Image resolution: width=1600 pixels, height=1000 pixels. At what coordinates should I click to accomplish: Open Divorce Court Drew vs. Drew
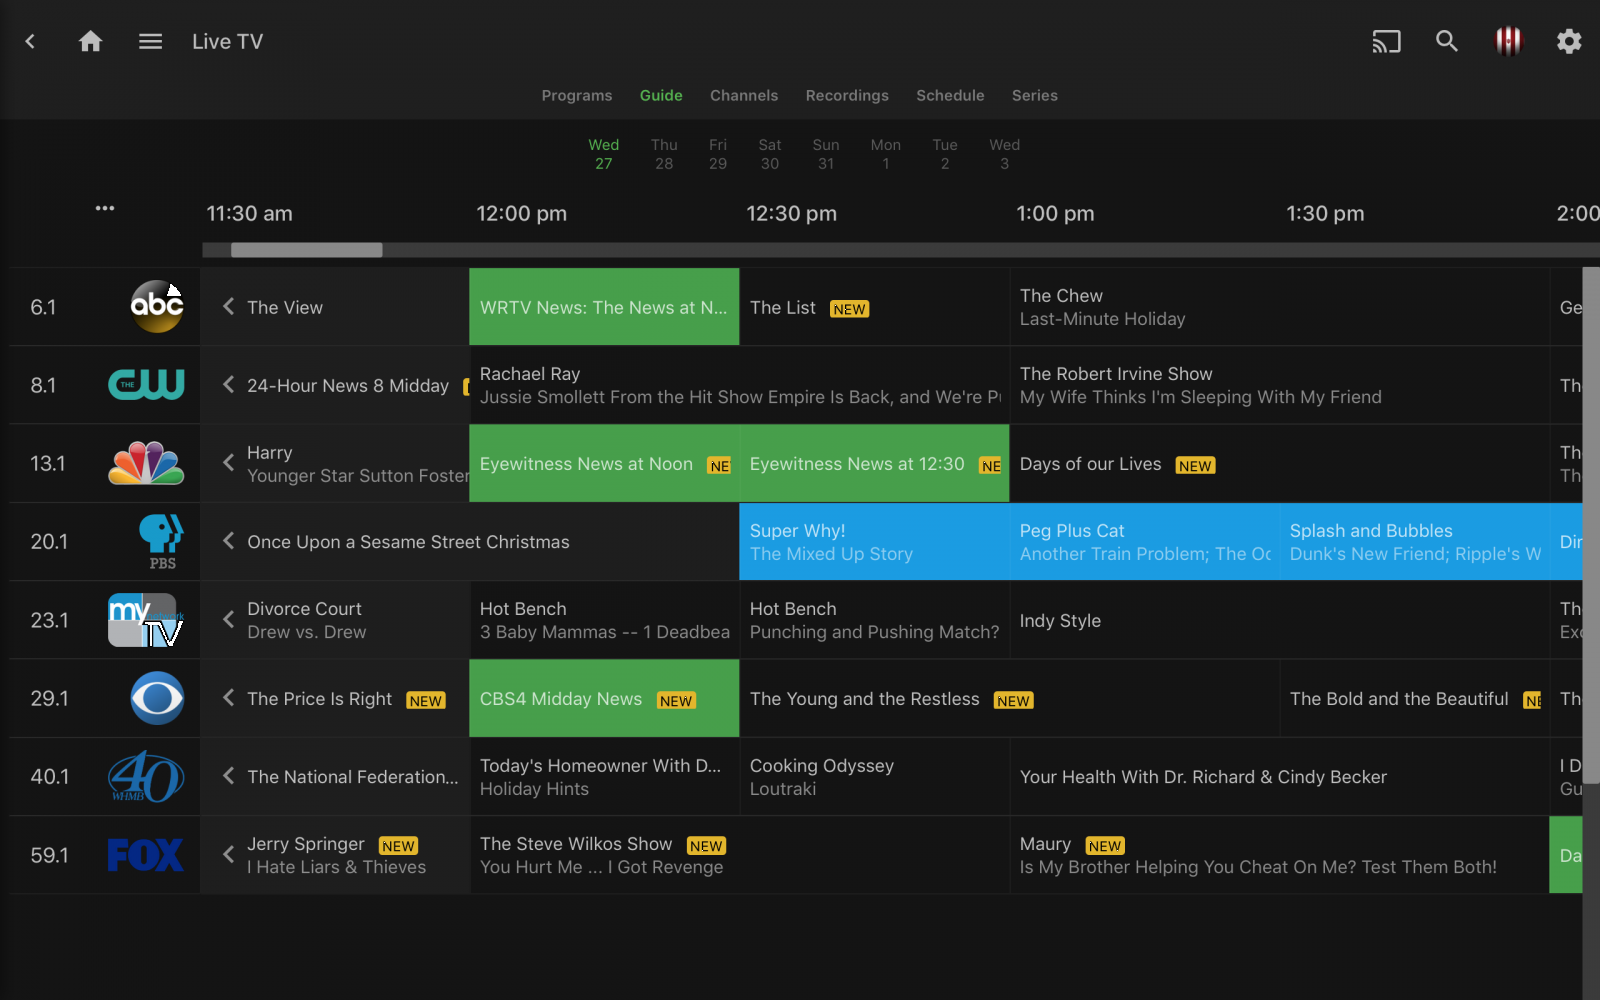pos(335,620)
